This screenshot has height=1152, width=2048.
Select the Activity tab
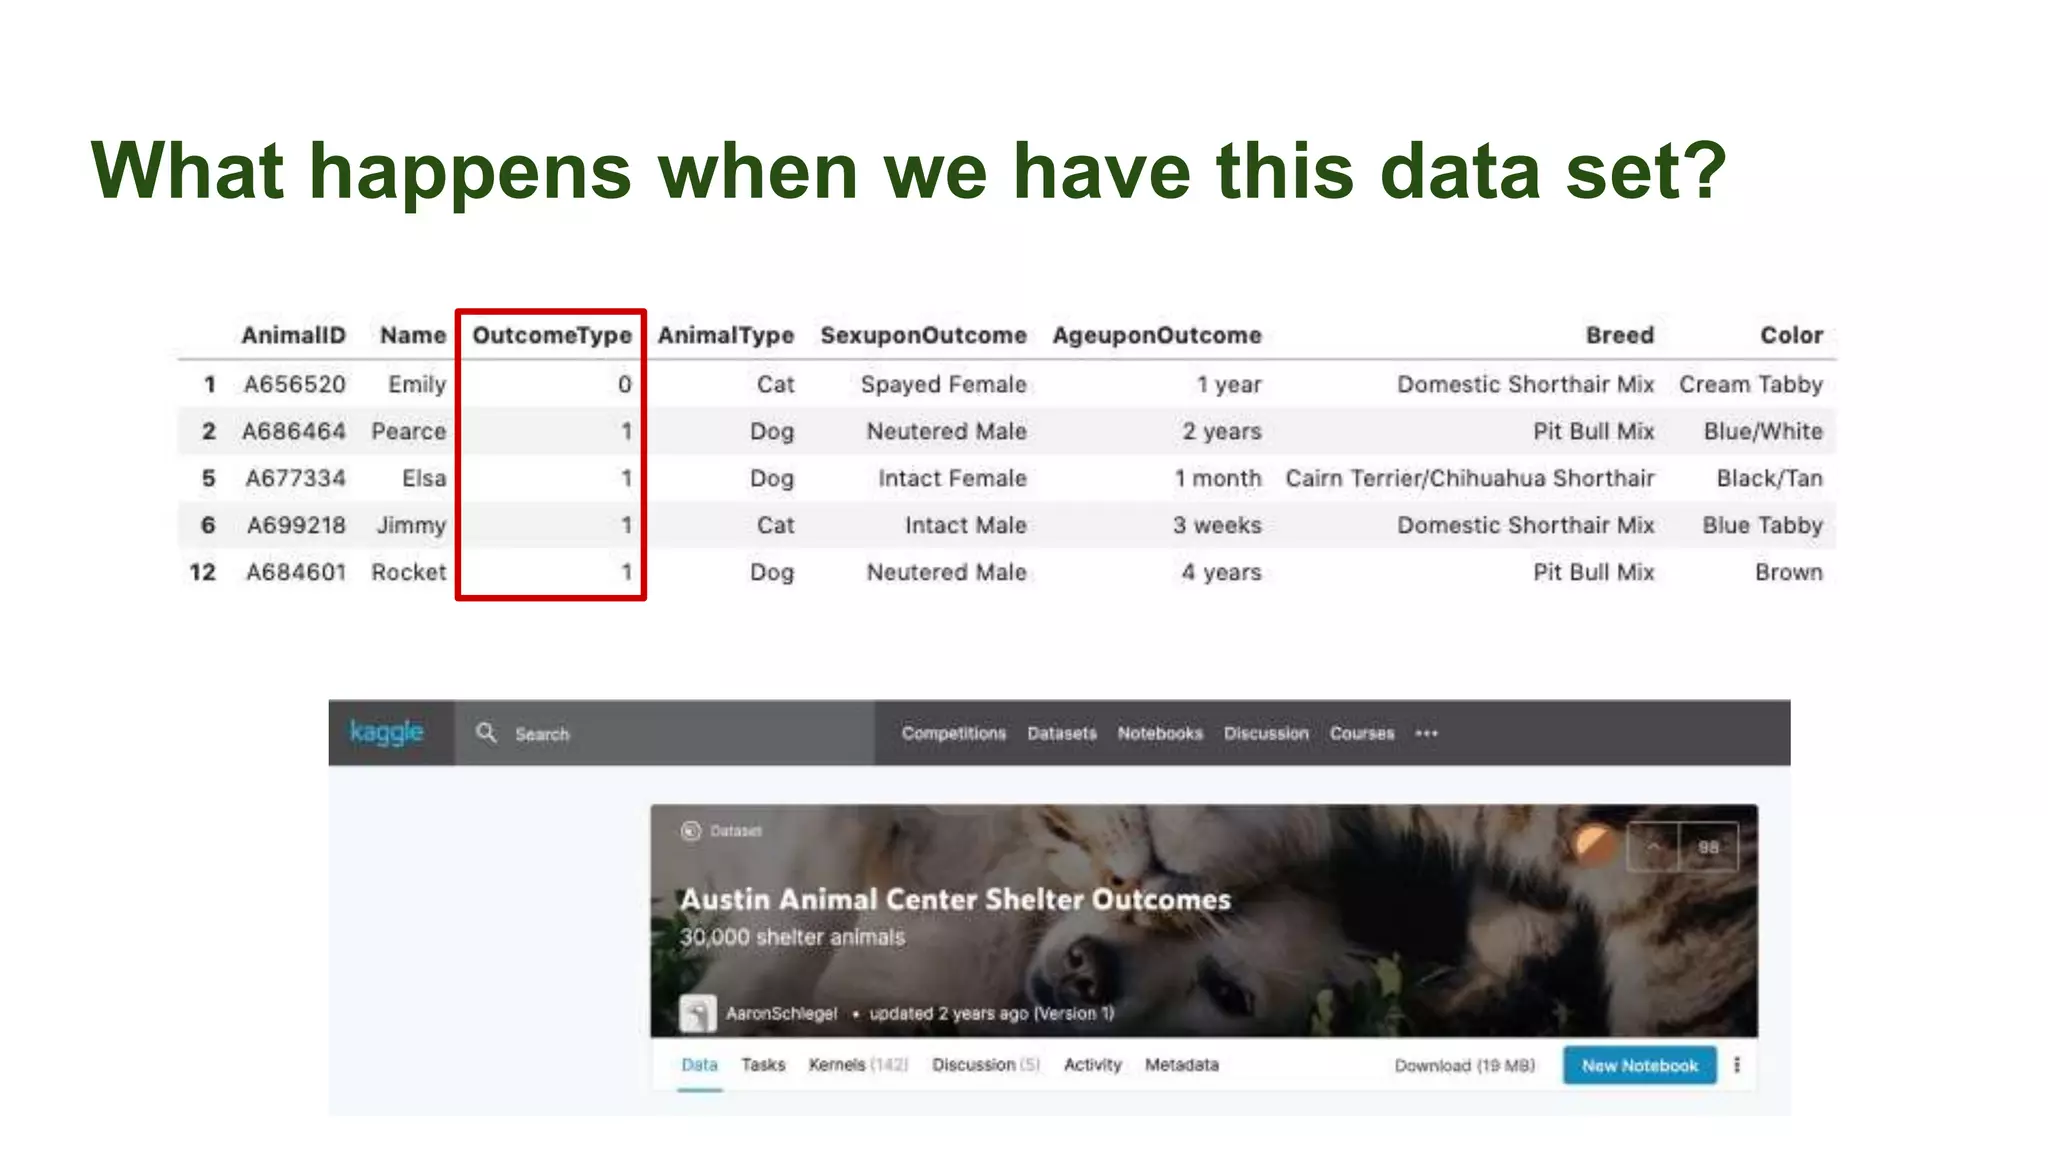[x=1092, y=1065]
